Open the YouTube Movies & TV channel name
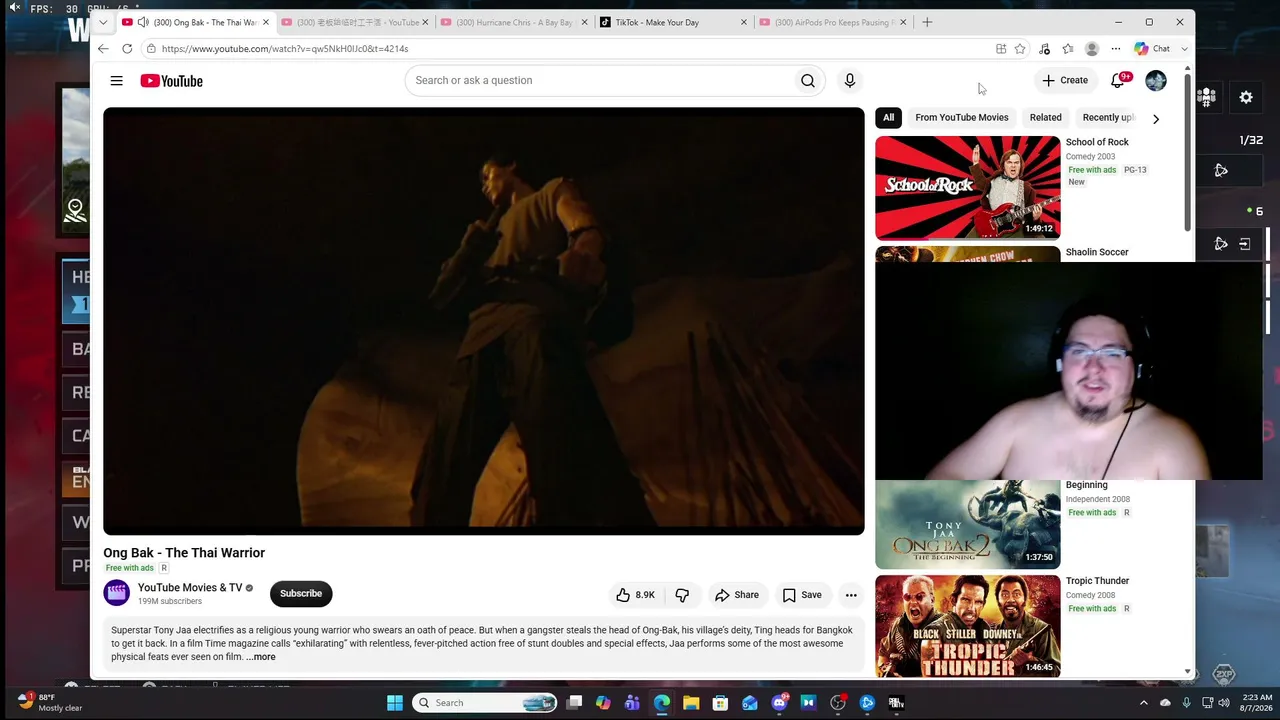 click(190, 588)
